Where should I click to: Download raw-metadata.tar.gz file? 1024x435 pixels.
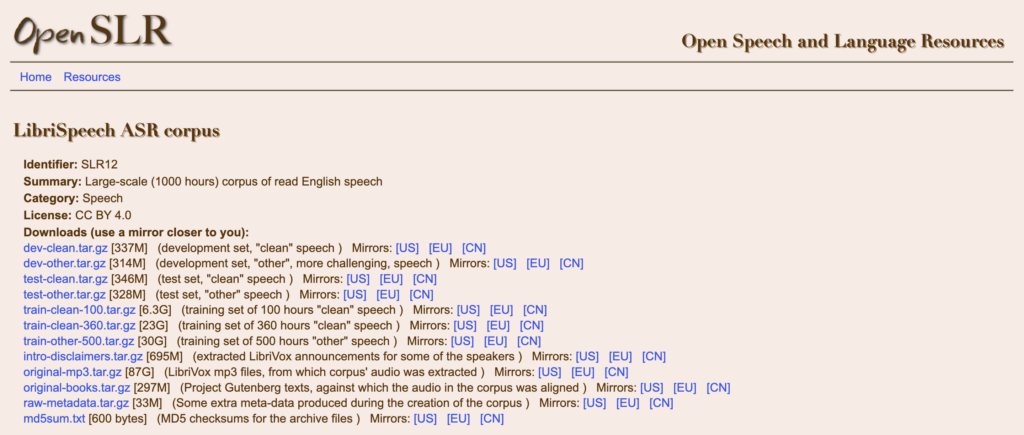(76, 404)
